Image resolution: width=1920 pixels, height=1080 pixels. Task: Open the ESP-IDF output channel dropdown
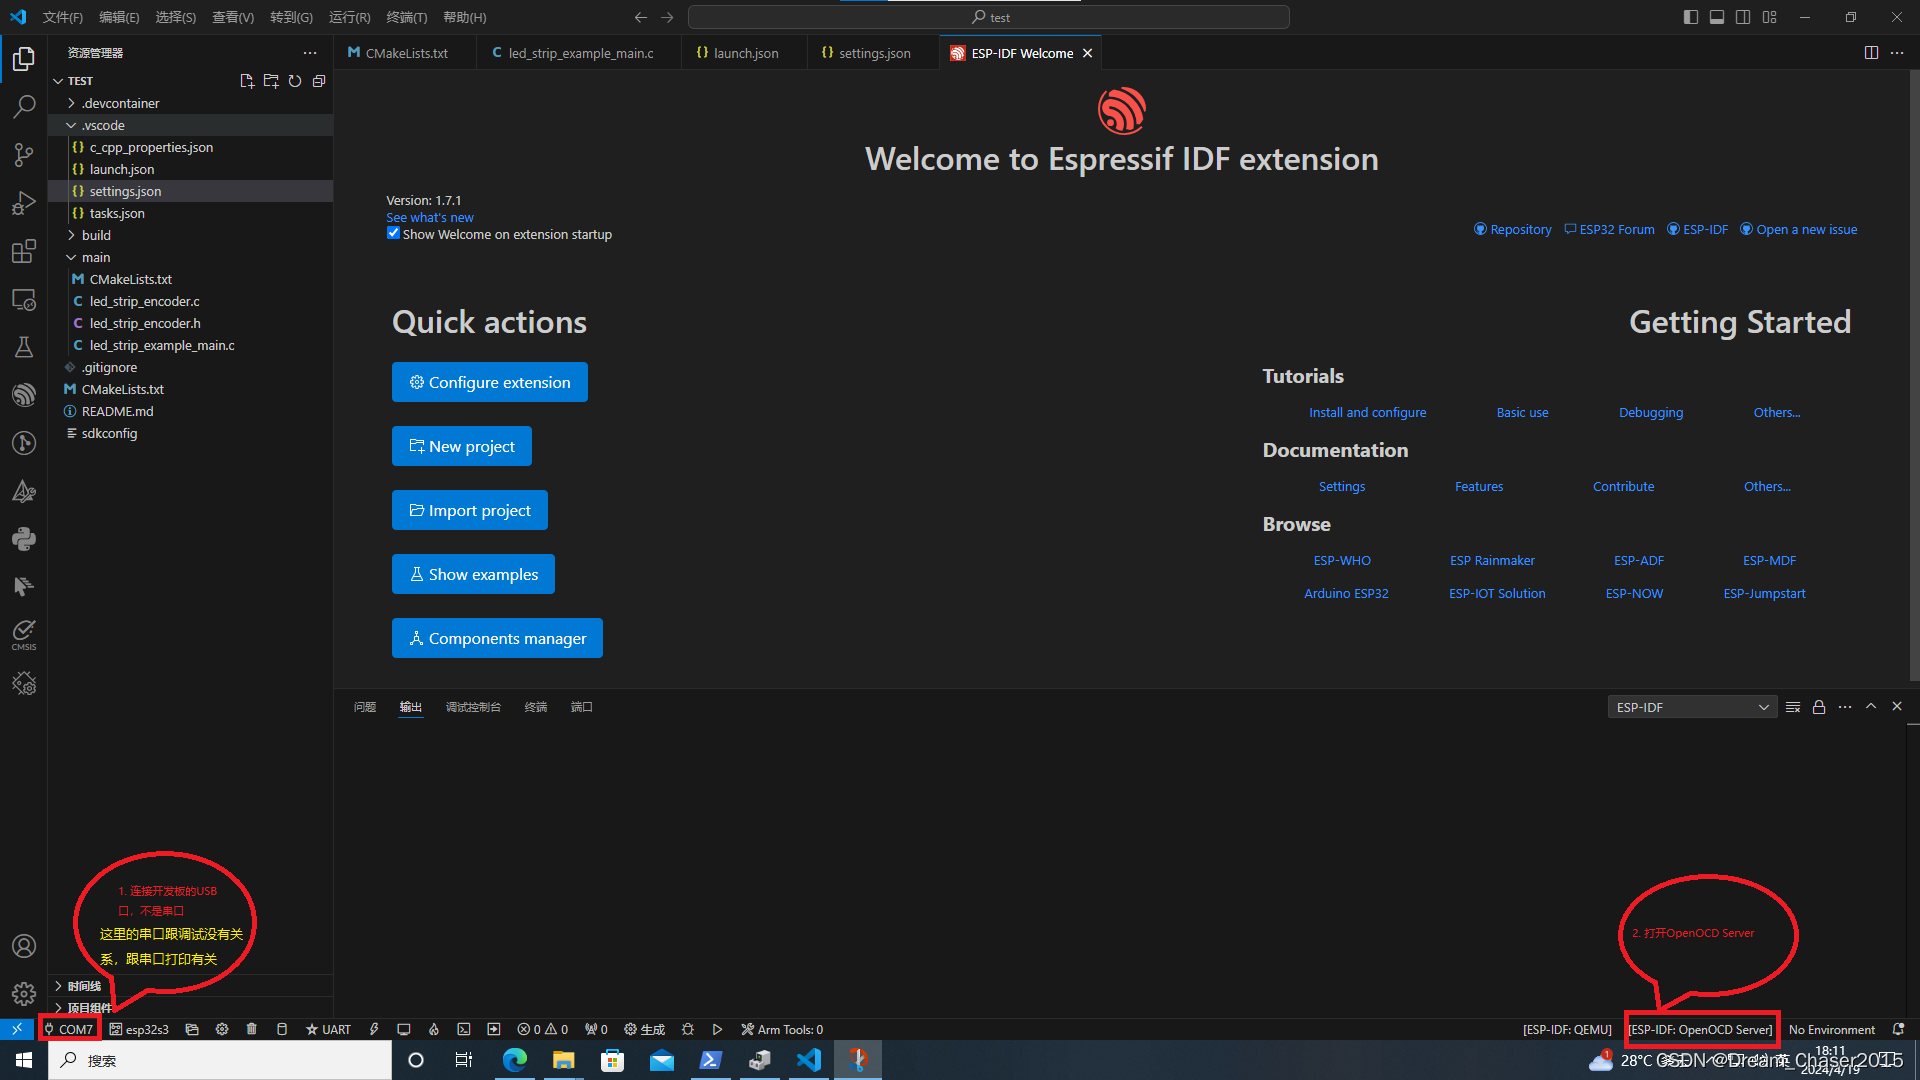(x=1692, y=707)
